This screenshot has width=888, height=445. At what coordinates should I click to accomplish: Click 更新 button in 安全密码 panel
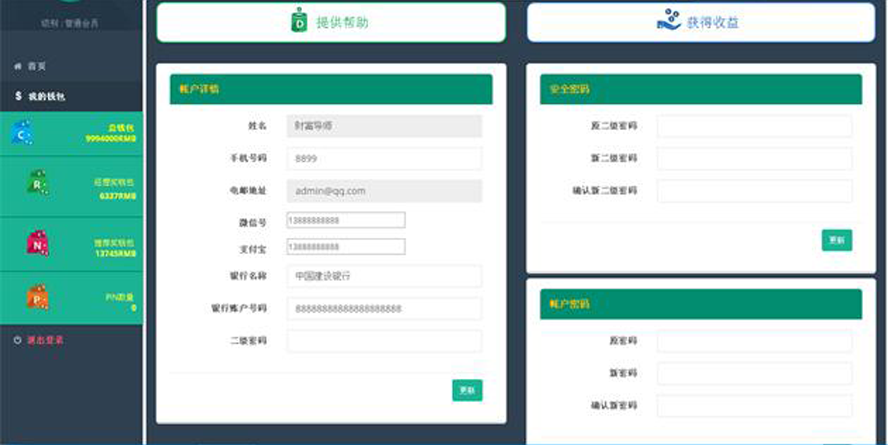837,240
